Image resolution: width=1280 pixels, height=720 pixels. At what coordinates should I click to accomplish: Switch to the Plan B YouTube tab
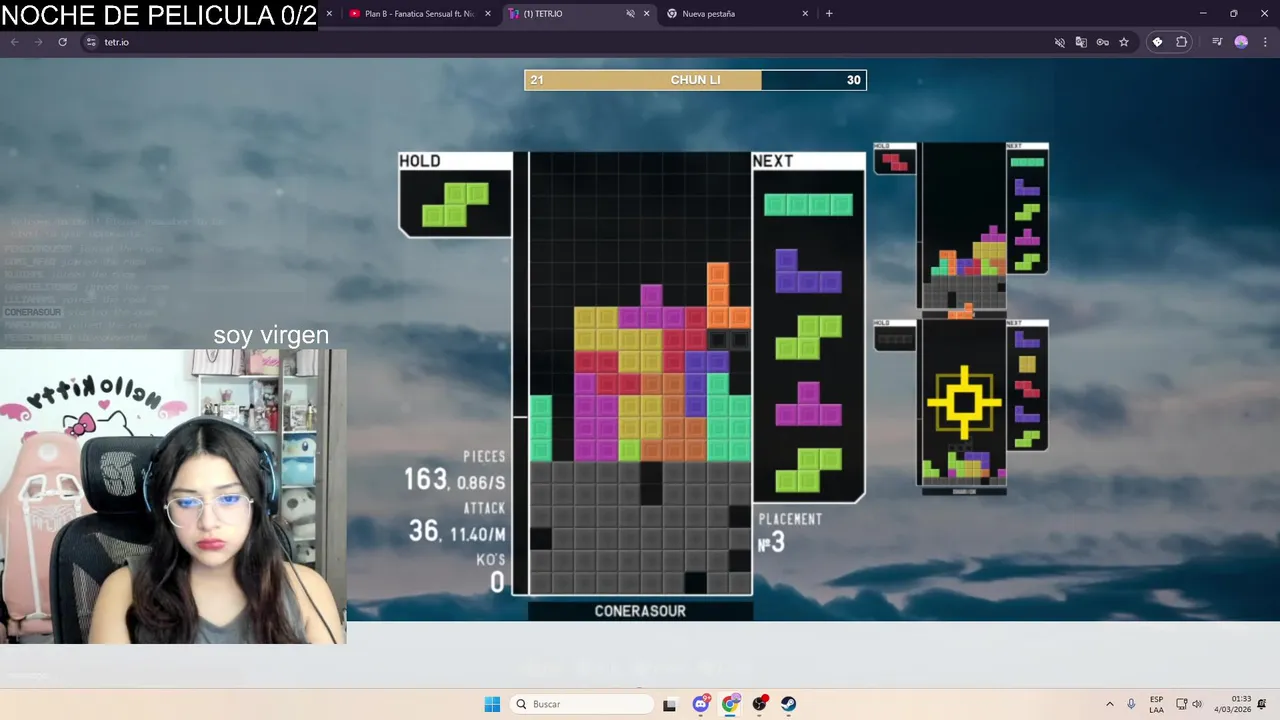pyautogui.click(x=418, y=14)
